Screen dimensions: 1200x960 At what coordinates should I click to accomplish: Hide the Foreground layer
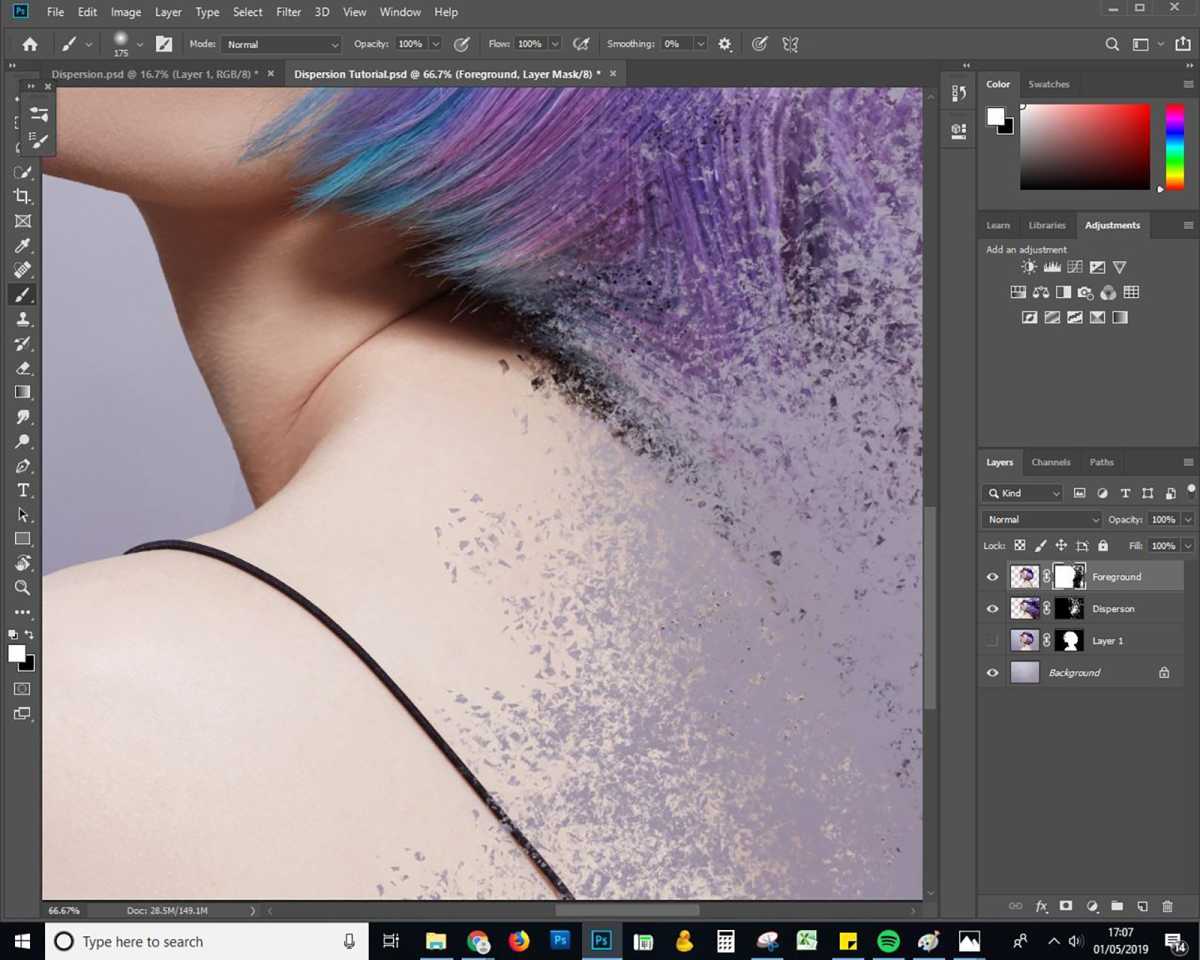tap(992, 576)
